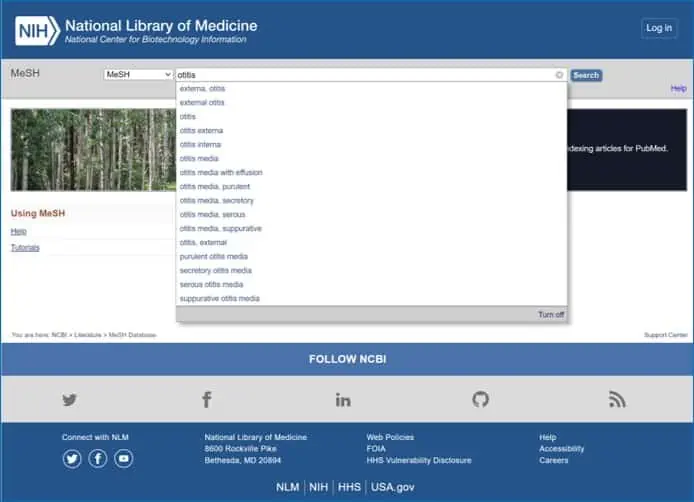Image resolution: width=694 pixels, height=502 pixels.
Task: Click the YouTube icon under Connect with NLM
Action: pyautogui.click(x=123, y=459)
